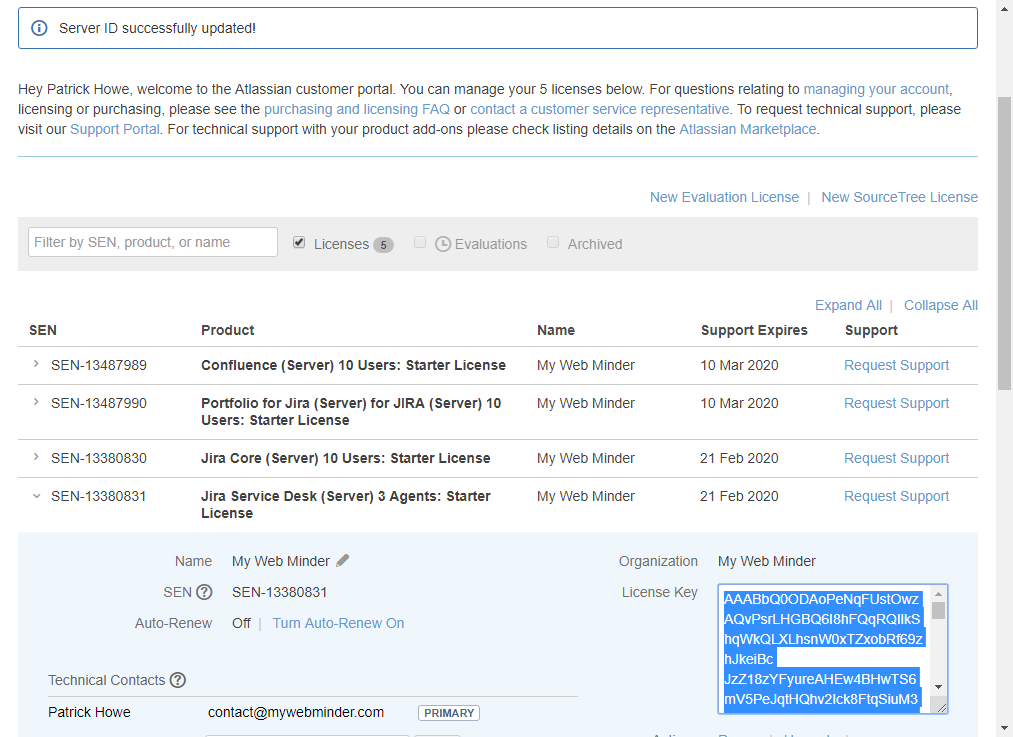1013x737 pixels.
Task: Click Confluence (Server) 10 Users product name
Action: (x=353, y=365)
